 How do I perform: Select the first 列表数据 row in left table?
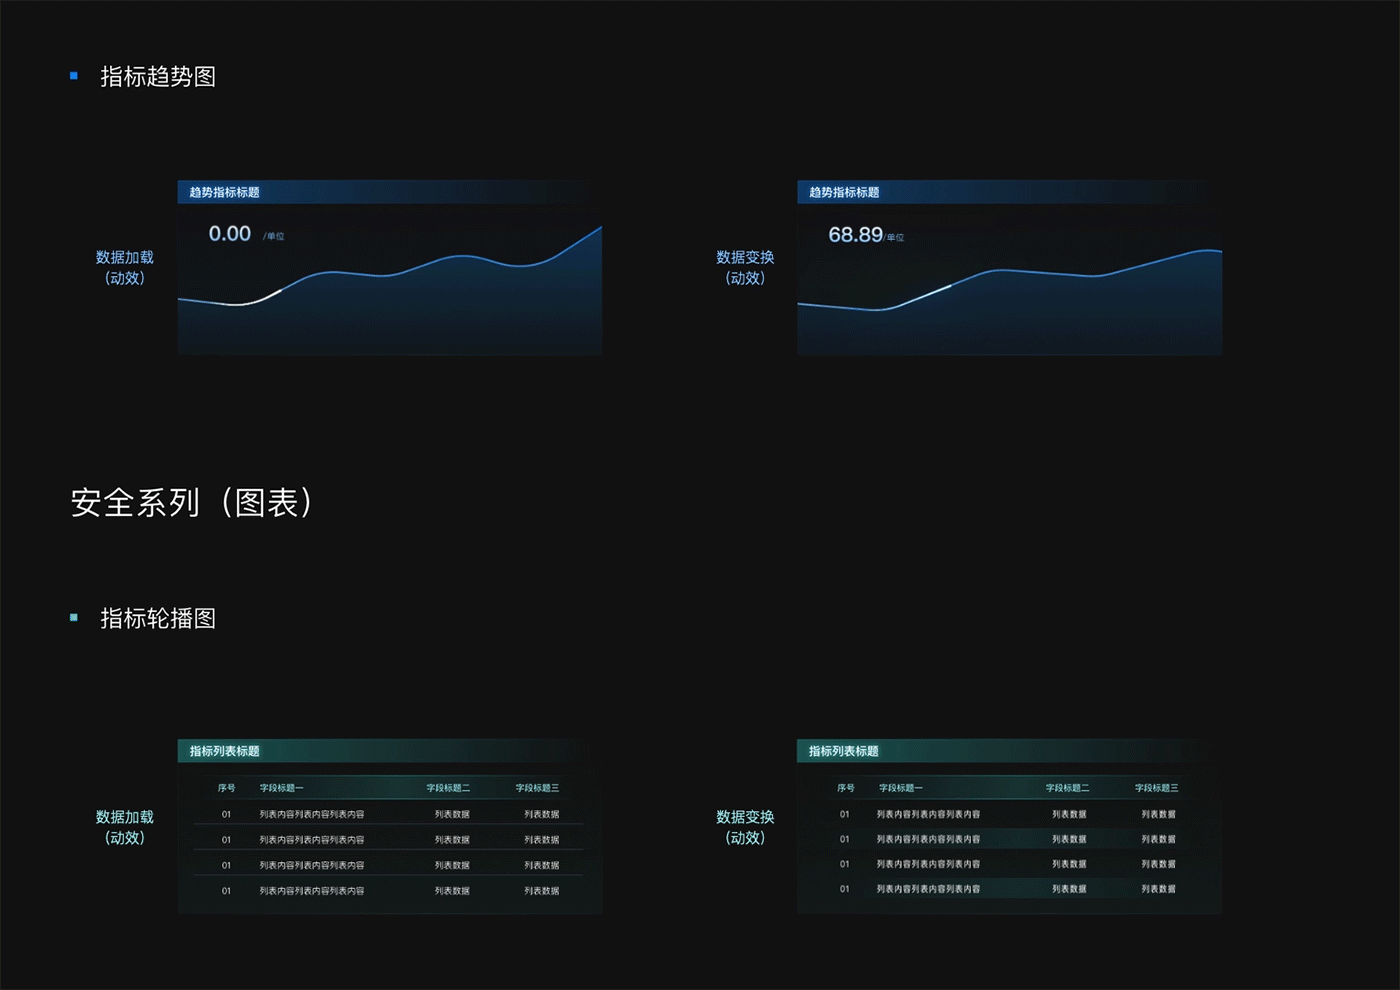click(x=452, y=813)
